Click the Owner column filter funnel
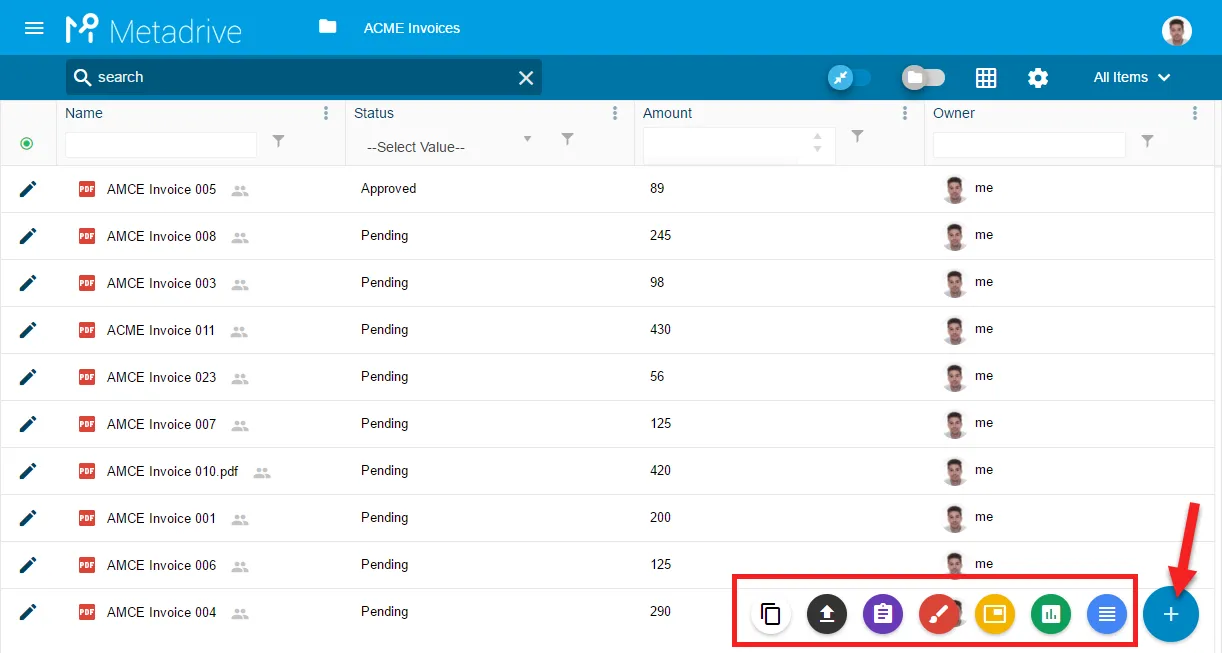1222x653 pixels. (1148, 141)
